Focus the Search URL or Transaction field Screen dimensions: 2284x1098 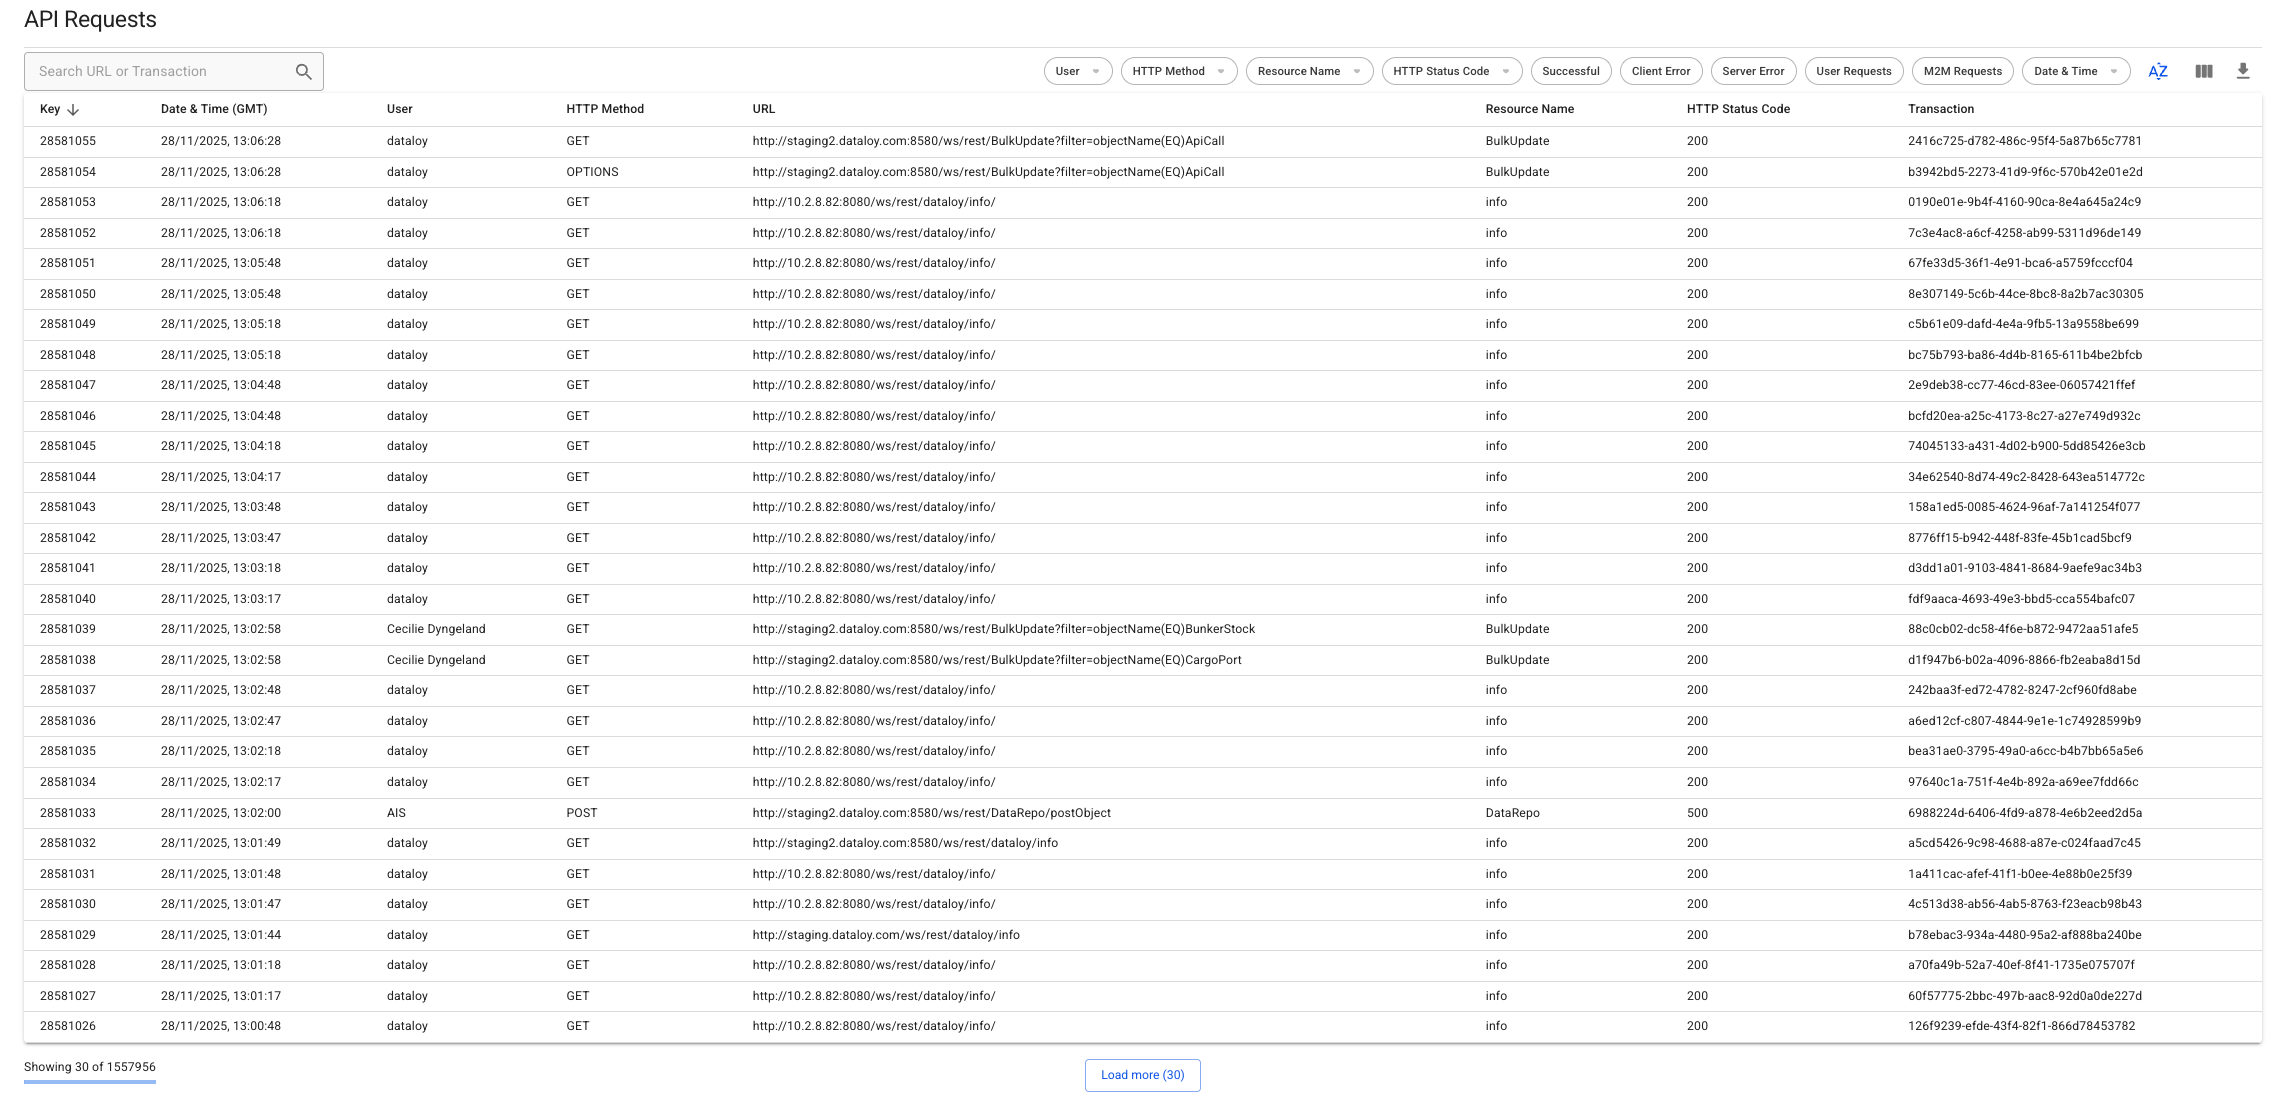160,72
